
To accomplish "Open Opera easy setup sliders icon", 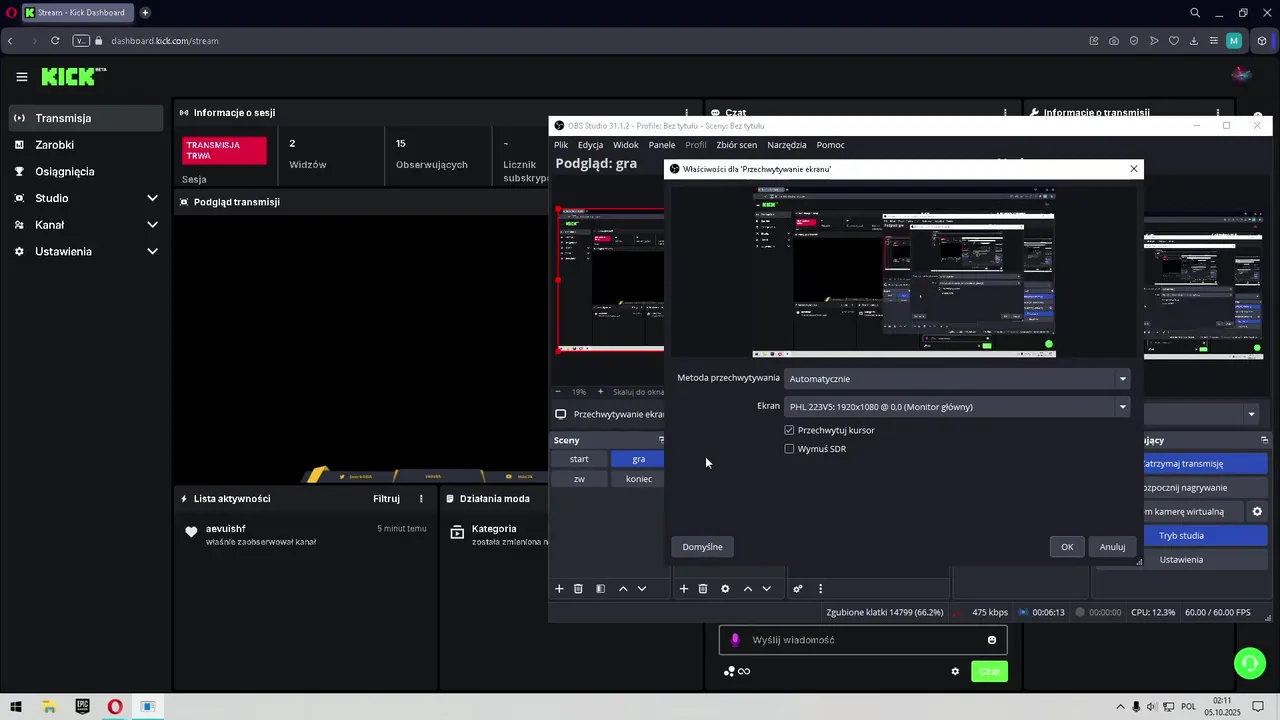I will pos(1214,41).
